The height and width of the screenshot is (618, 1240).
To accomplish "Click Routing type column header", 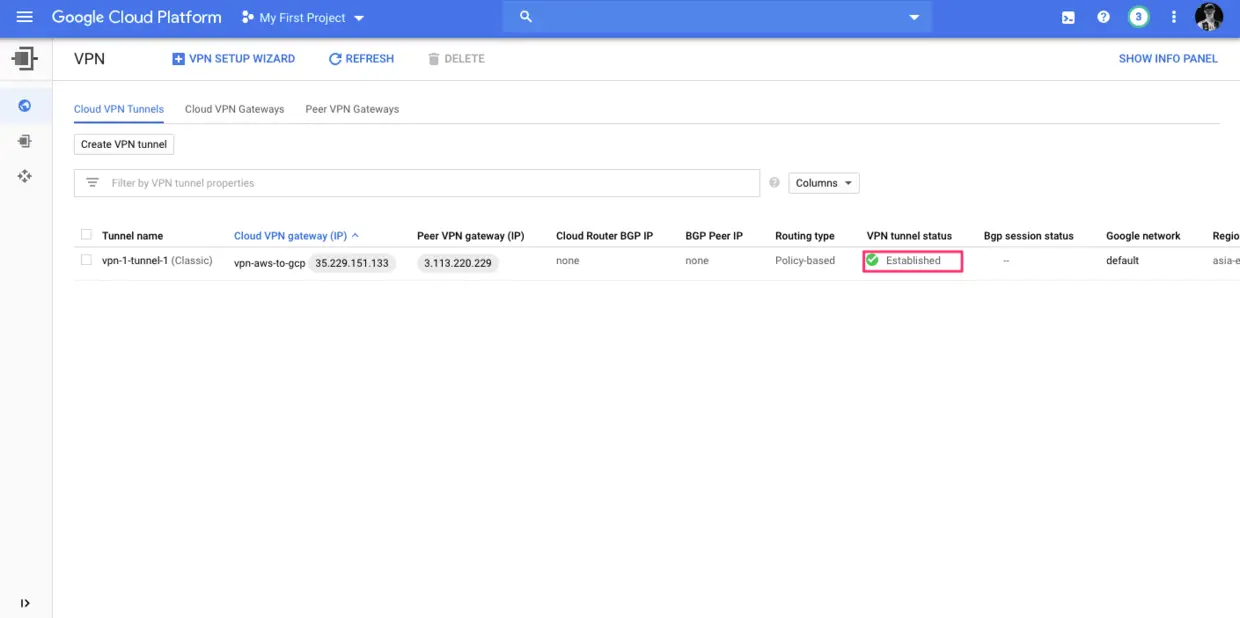I will pos(804,236).
